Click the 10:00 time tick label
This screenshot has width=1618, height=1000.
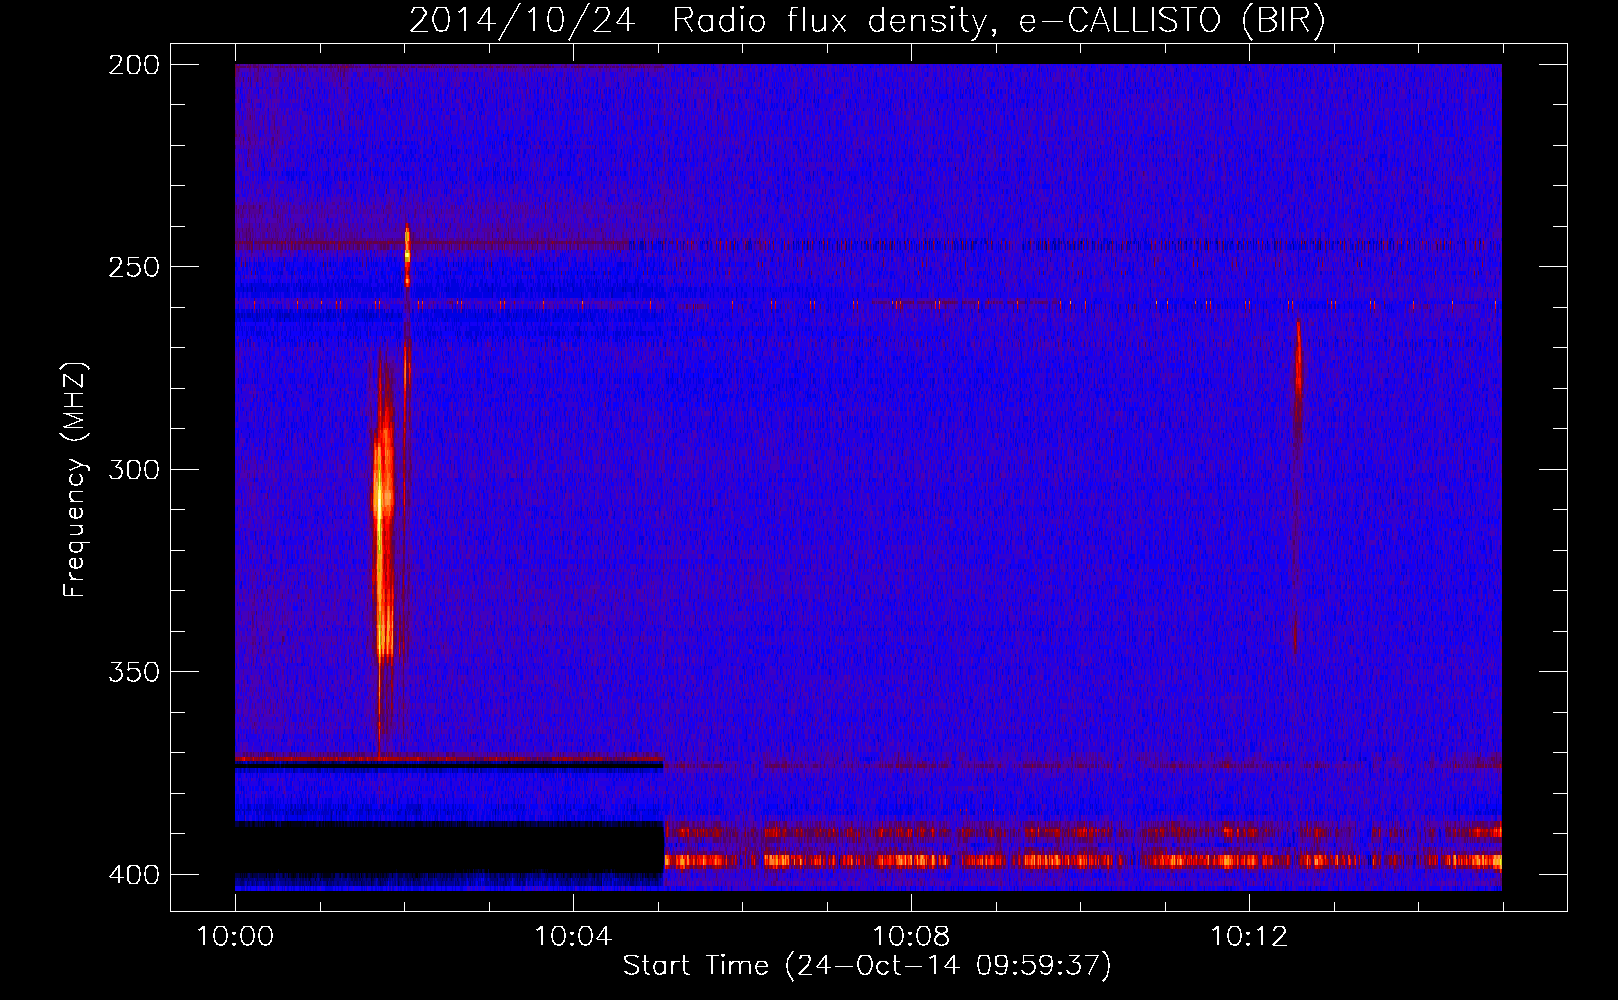pyautogui.click(x=235, y=936)
